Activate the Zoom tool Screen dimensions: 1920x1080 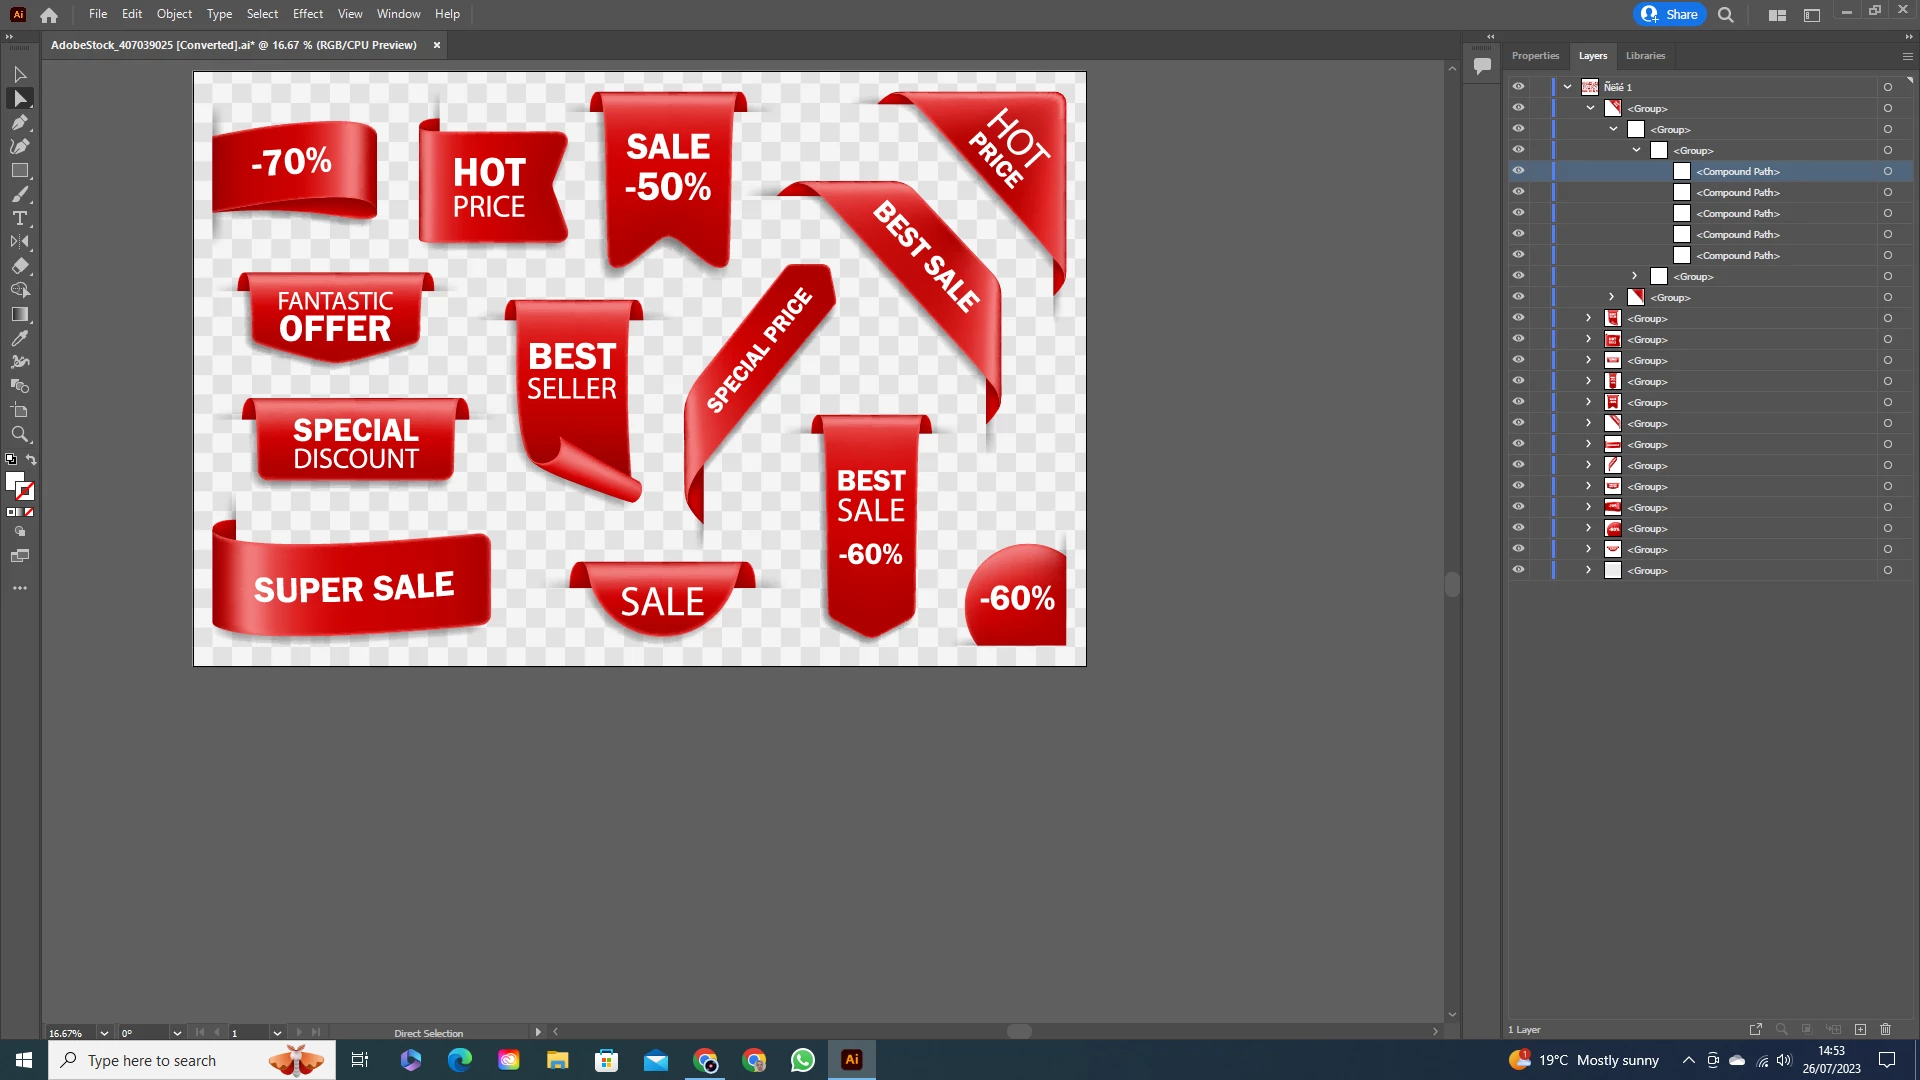pos(19,434)
